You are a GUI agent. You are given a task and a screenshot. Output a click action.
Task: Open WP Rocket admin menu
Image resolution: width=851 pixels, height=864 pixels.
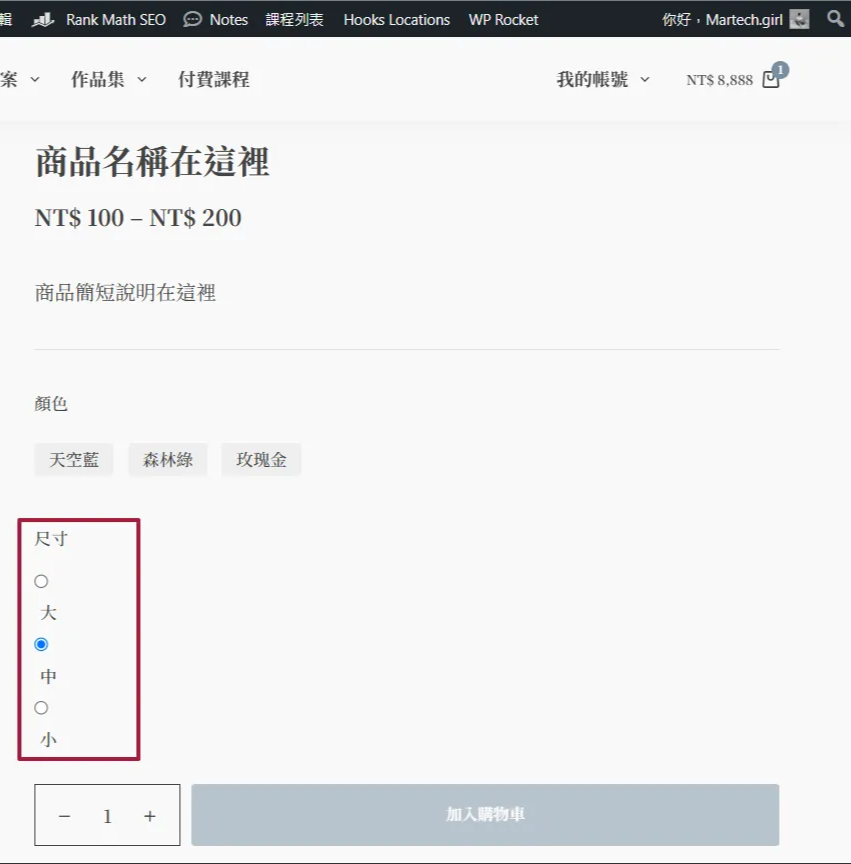503,19
